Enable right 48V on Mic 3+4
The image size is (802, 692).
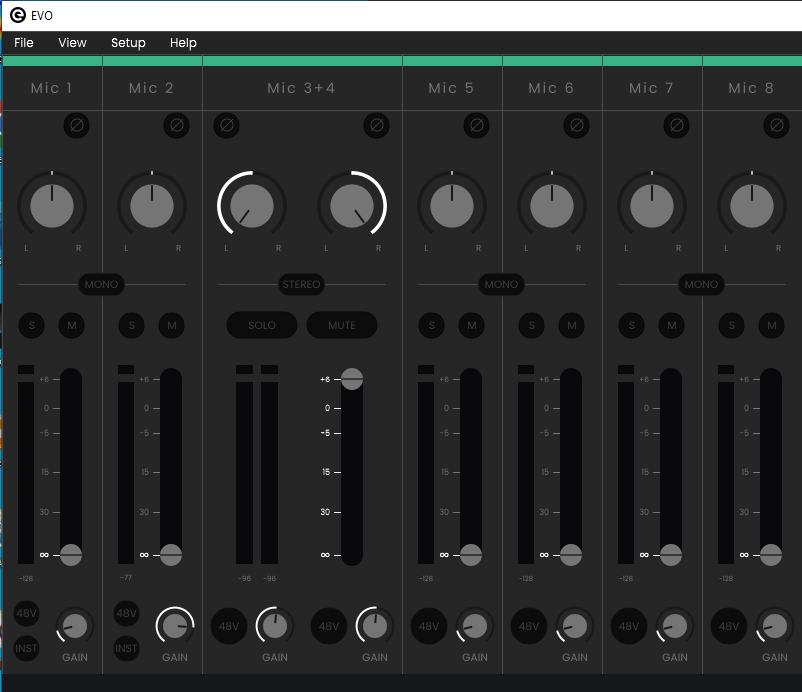point(329,626)
